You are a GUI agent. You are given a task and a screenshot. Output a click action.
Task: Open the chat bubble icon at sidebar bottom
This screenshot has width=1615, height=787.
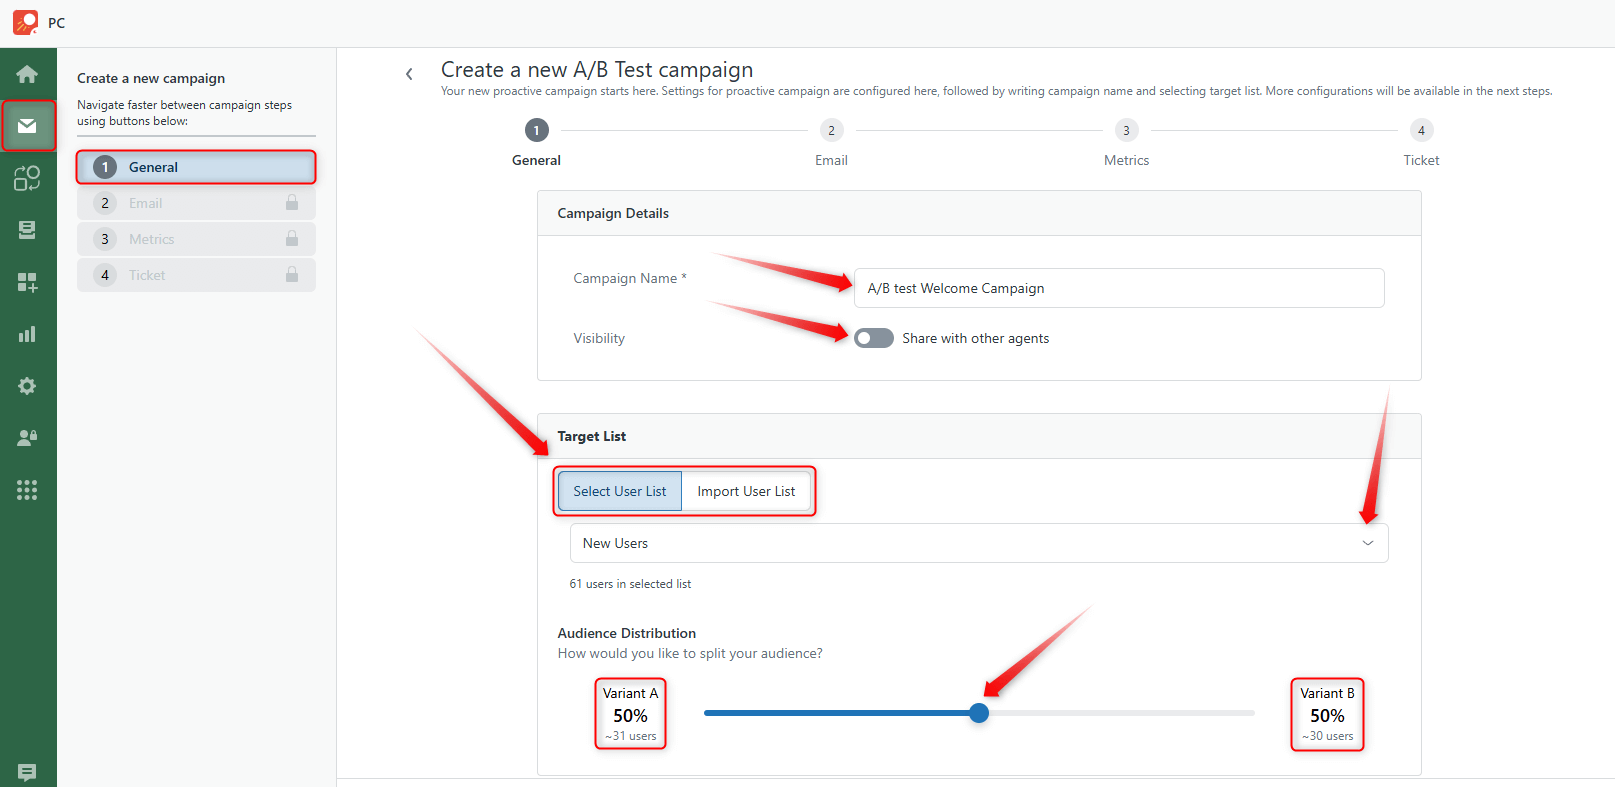tap(27, 772)
